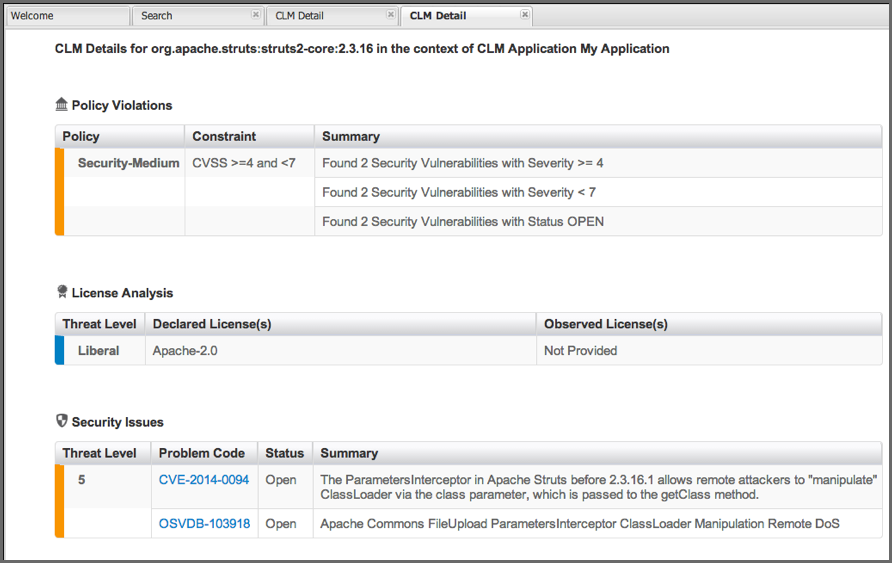The width and height of the screenshot is (892, 563).
Task: Open the inactive CLM Detail tab
Action: click(x=325, y=16)
